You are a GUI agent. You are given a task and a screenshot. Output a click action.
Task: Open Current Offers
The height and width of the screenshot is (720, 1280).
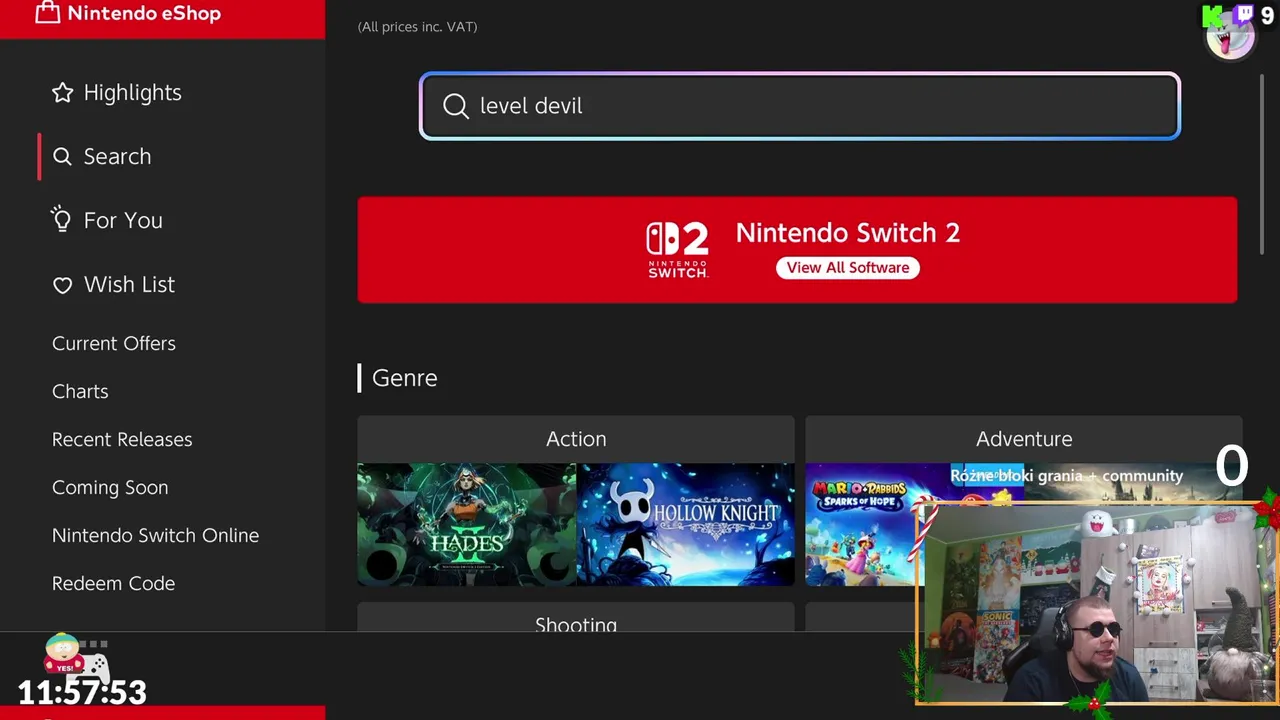(114, 344)
